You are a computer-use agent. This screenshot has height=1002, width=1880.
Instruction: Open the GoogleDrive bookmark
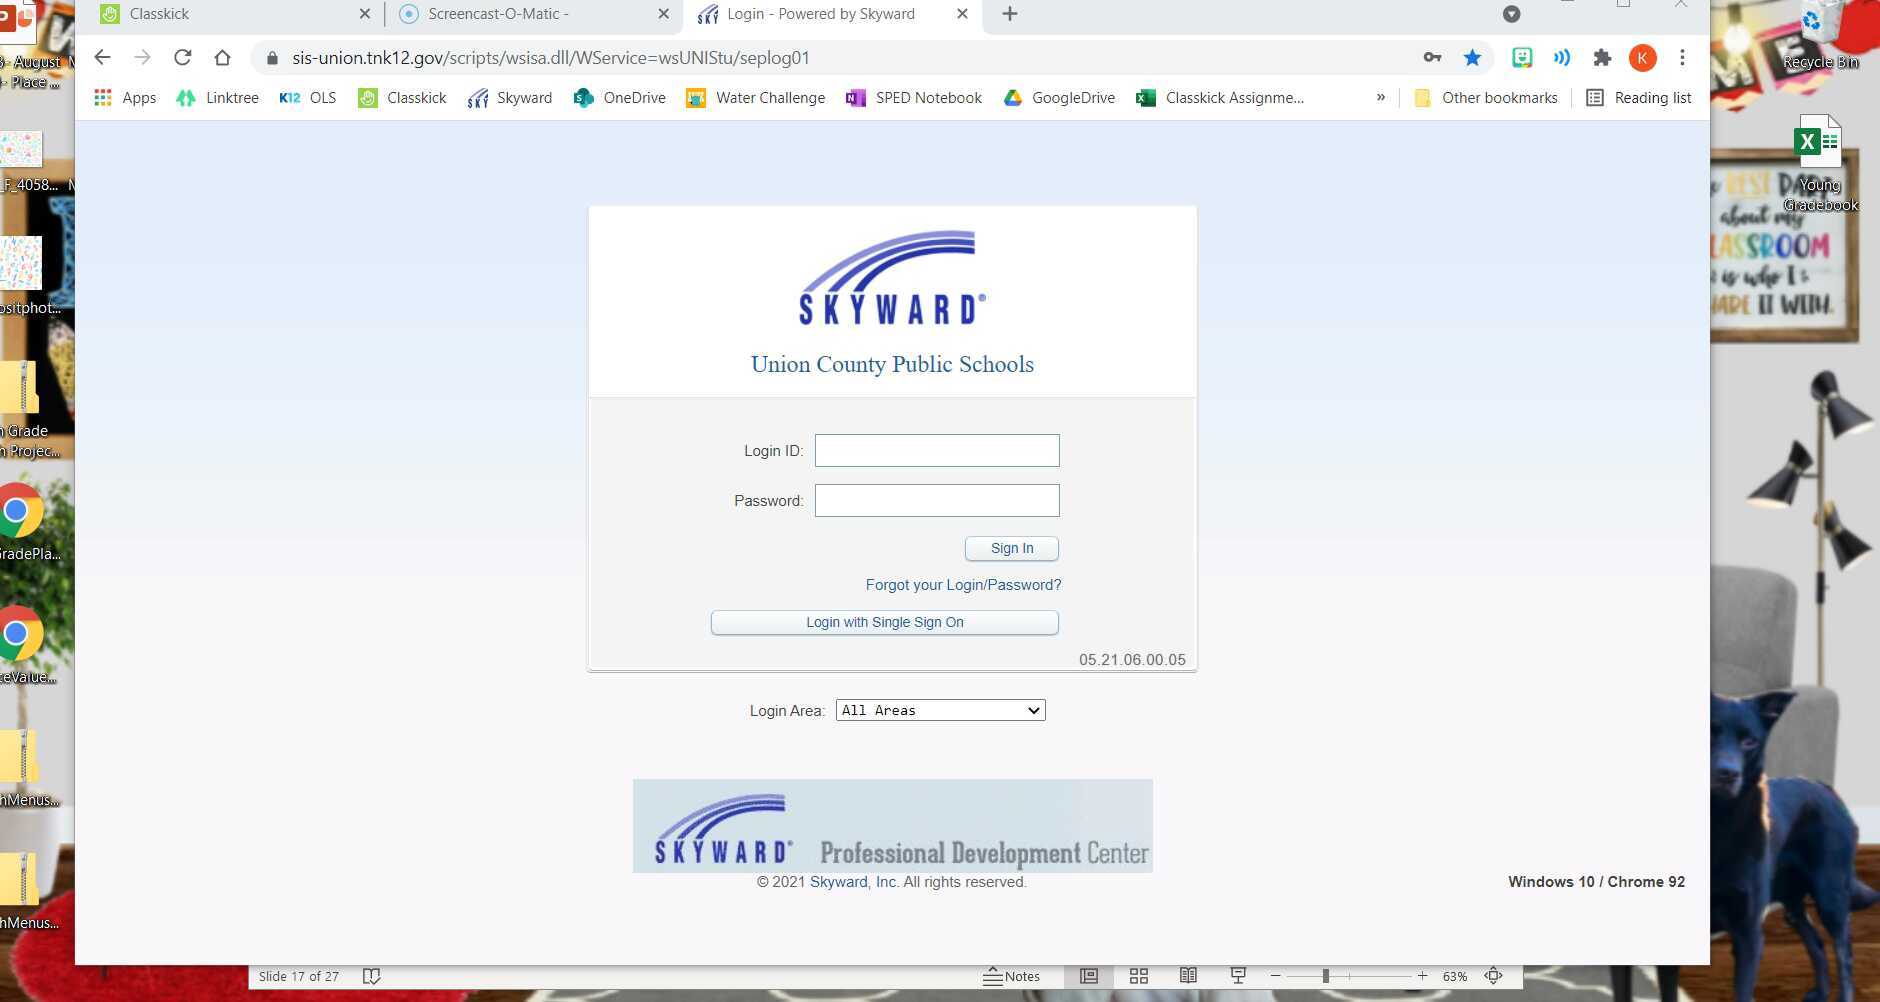(1059, 98)
